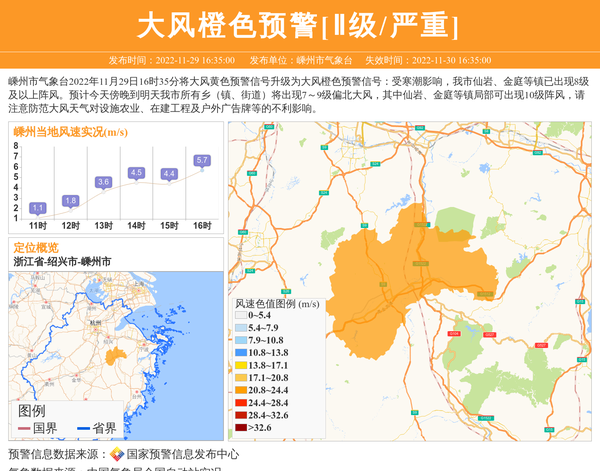Click the 4.4 data bubble at 15时

coord(169,174)
